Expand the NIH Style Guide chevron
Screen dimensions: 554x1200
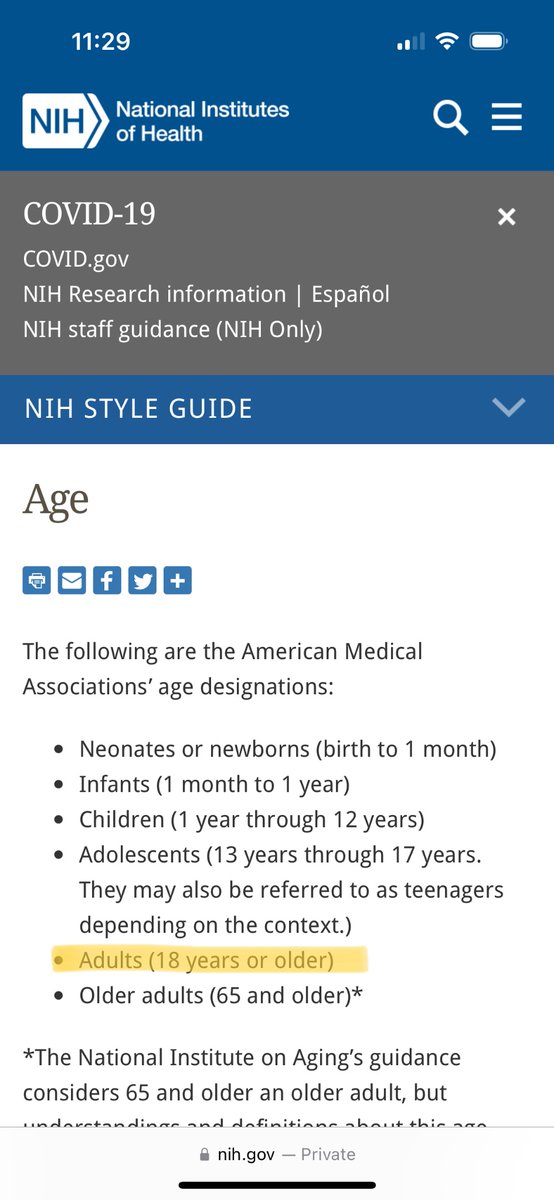(x=509, y=408)
